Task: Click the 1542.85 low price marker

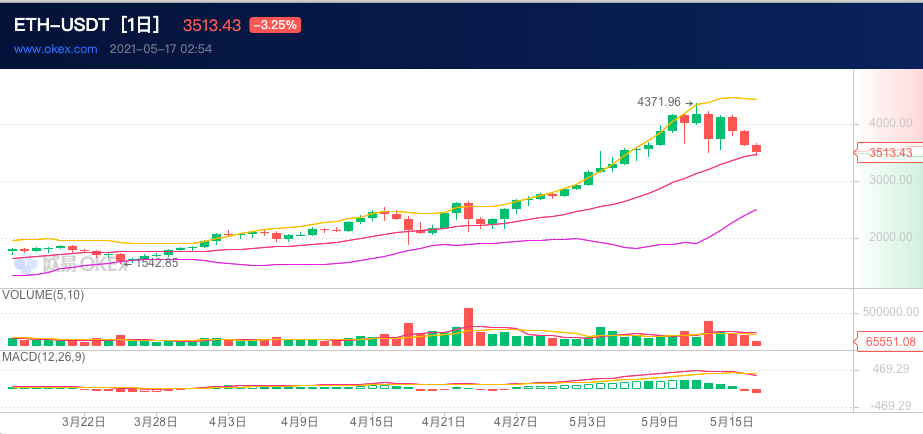Action: pyautogui.click(x=155, y=263)
